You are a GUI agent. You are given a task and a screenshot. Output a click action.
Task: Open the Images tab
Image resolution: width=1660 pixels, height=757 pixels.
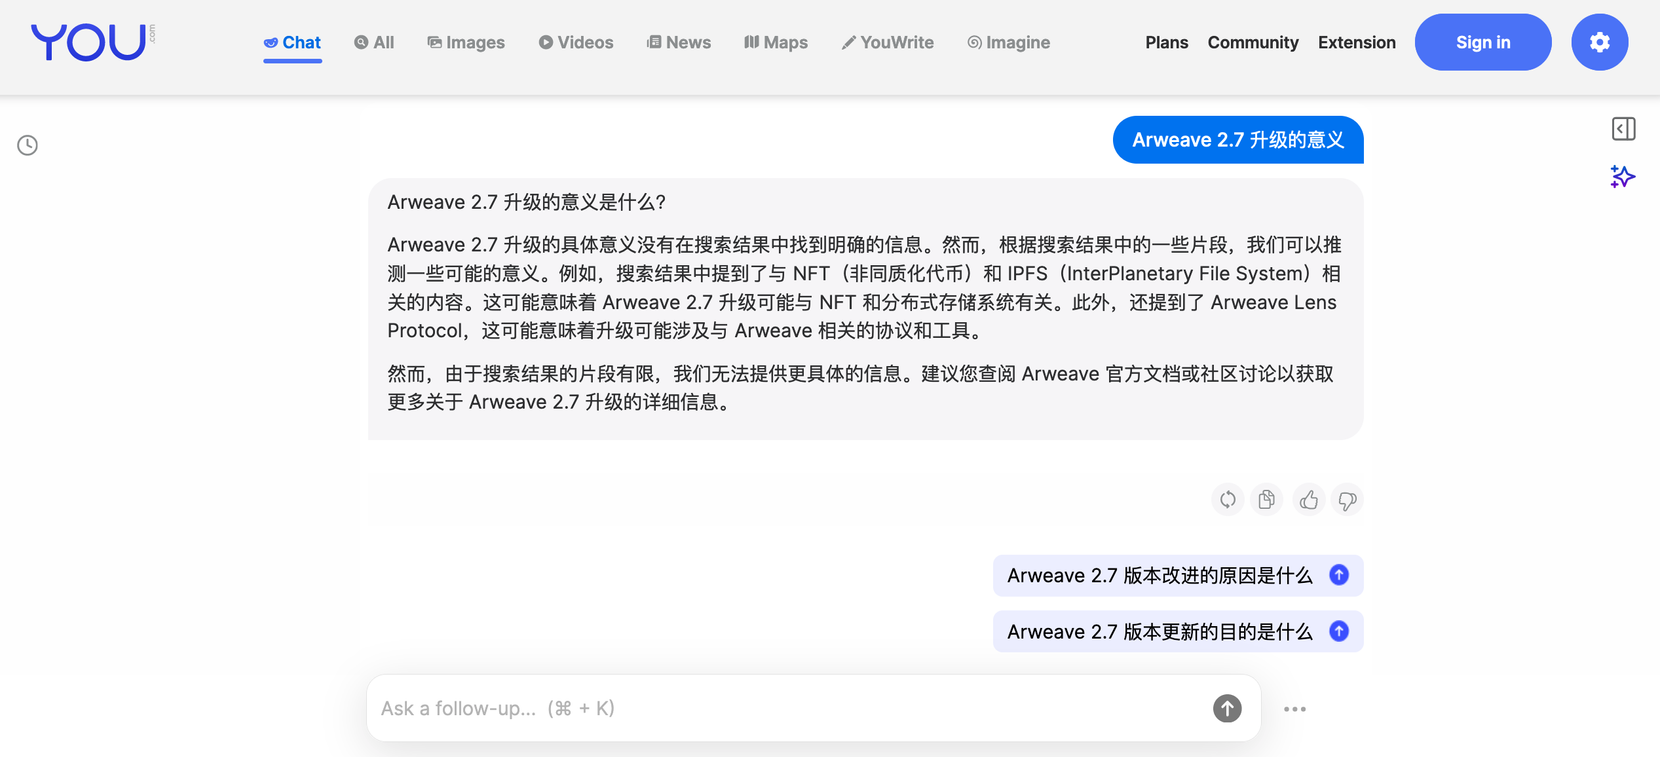466,43
